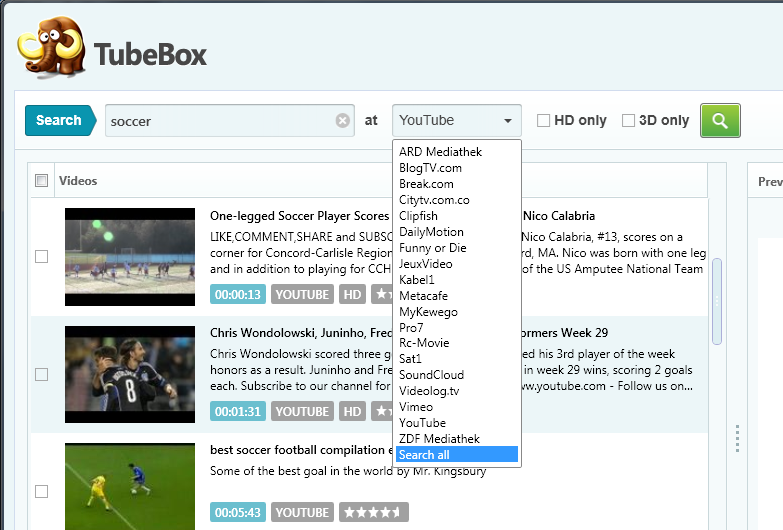Image resolution: width=783 pixels, height=530 pixels.
Task: Check the first video's checkbox
Action: pyautogui.click(x=41, y=256)
